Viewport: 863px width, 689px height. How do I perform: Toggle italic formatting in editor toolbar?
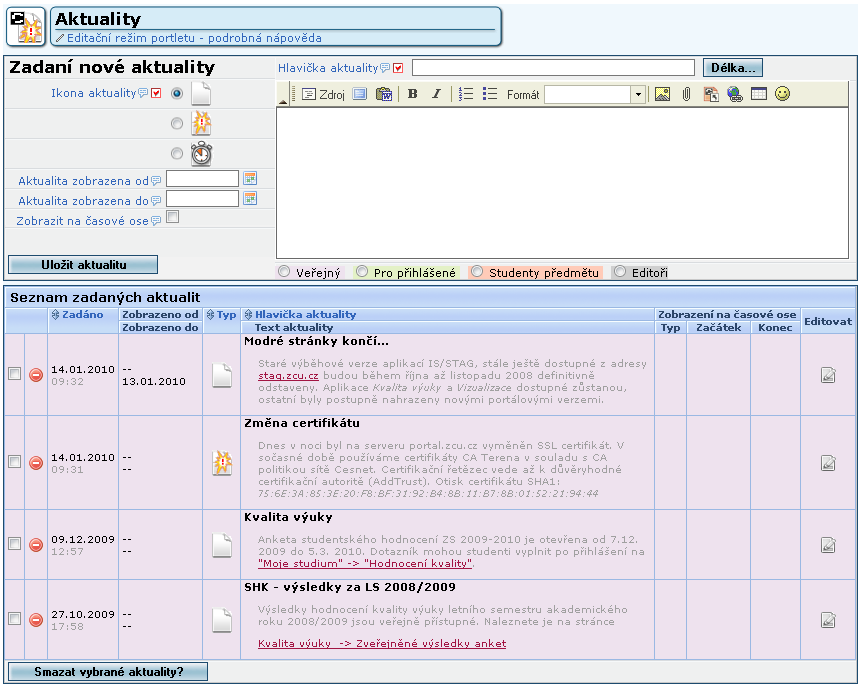pos(436,94)
